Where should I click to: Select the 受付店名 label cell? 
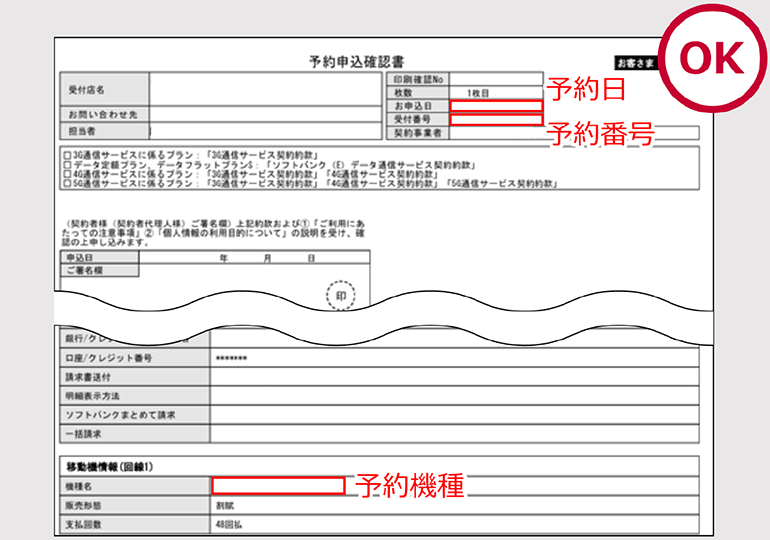pyautogui.click(x=105, y=89)
